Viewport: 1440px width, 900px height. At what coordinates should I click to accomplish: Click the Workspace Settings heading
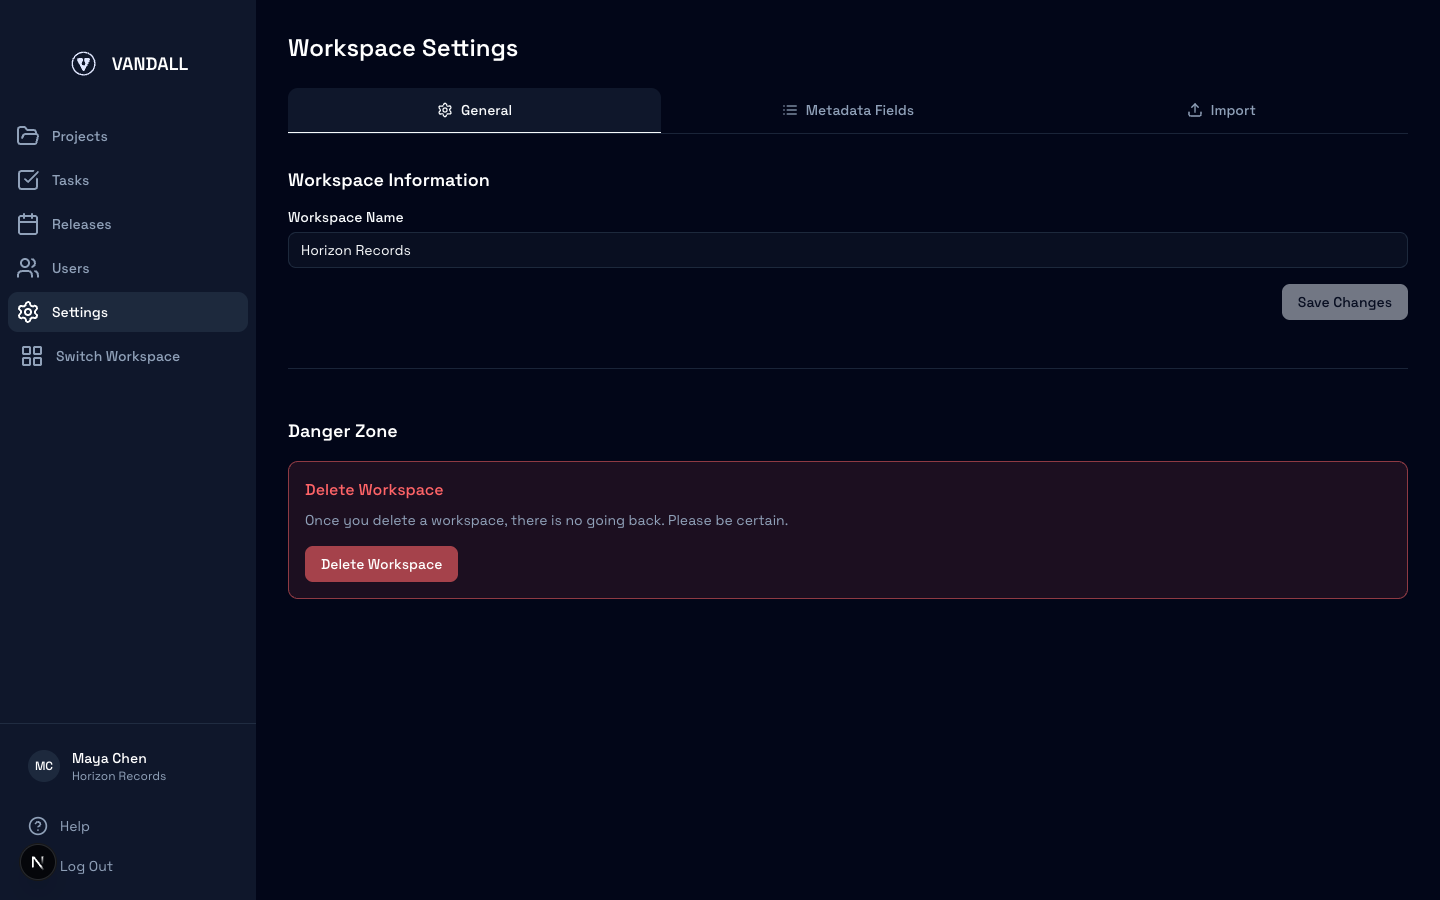pyautogui.click(x=403, y=48)
